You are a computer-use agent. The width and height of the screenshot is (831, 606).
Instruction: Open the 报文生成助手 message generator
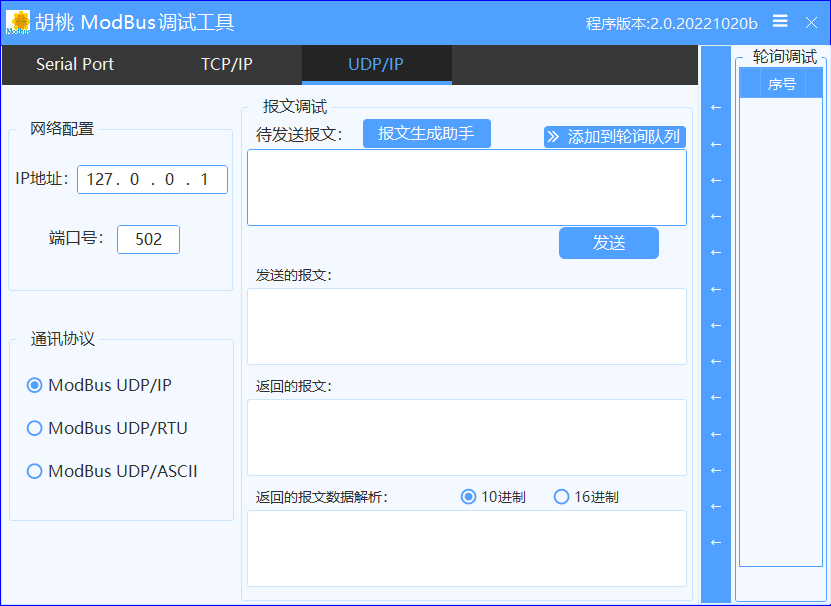(426, 133)
